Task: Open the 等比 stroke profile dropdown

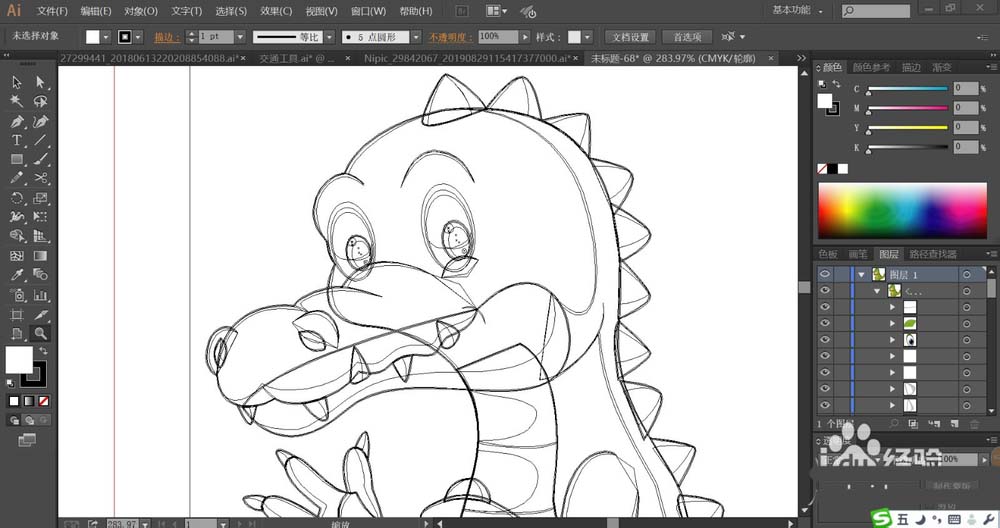Action: click(x=329, y=37)
